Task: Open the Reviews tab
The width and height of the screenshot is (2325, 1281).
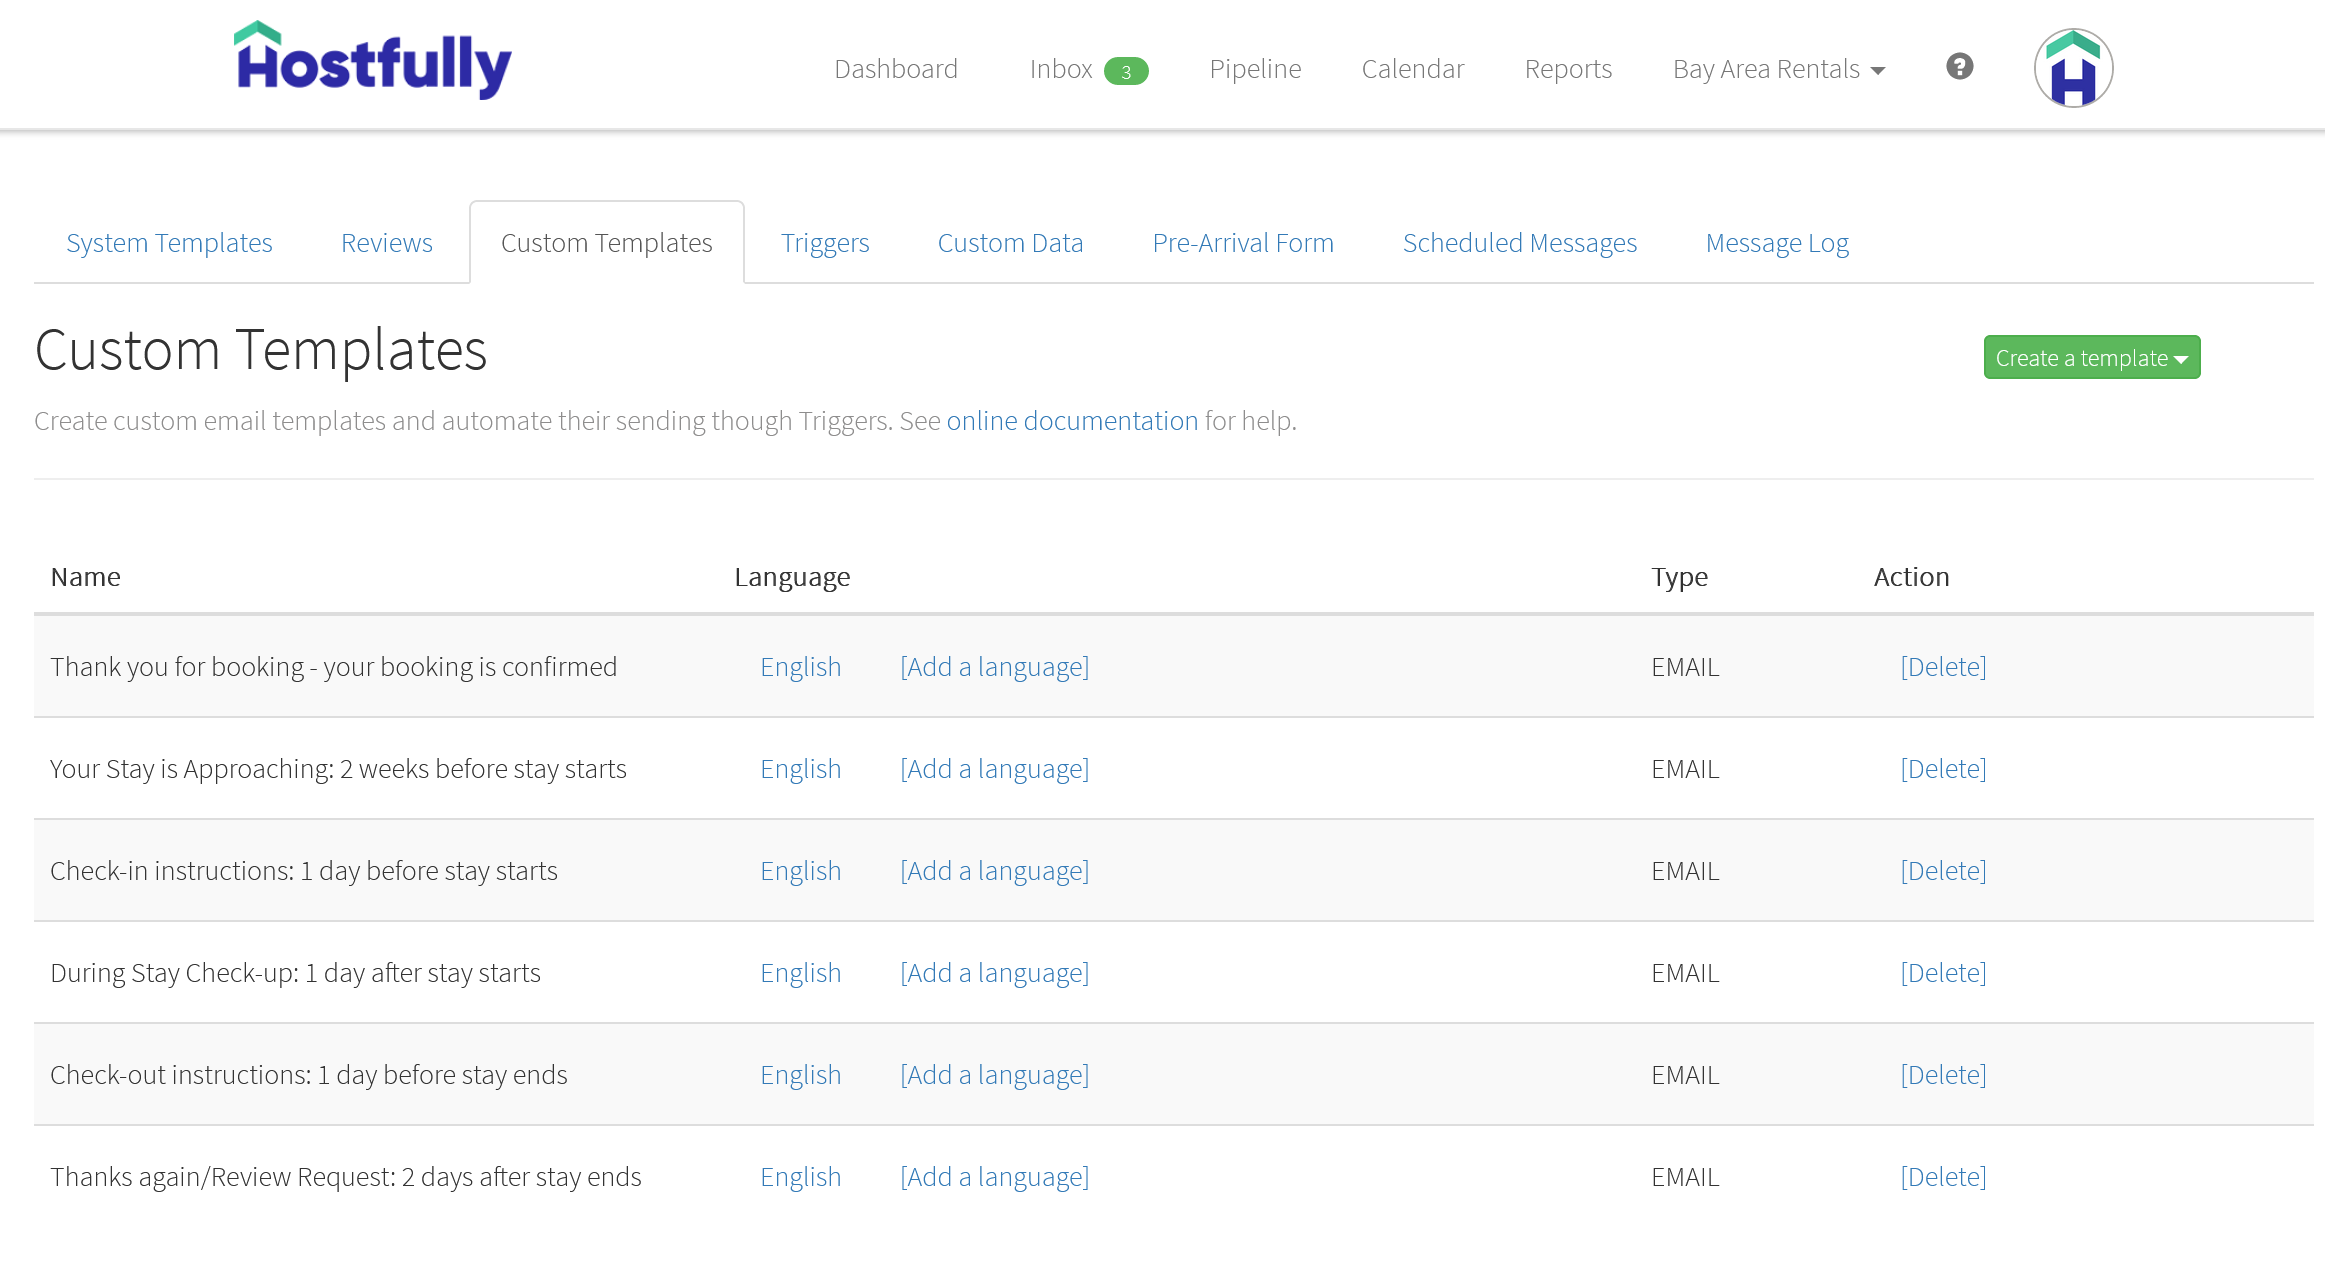Action: click(386, 242)
